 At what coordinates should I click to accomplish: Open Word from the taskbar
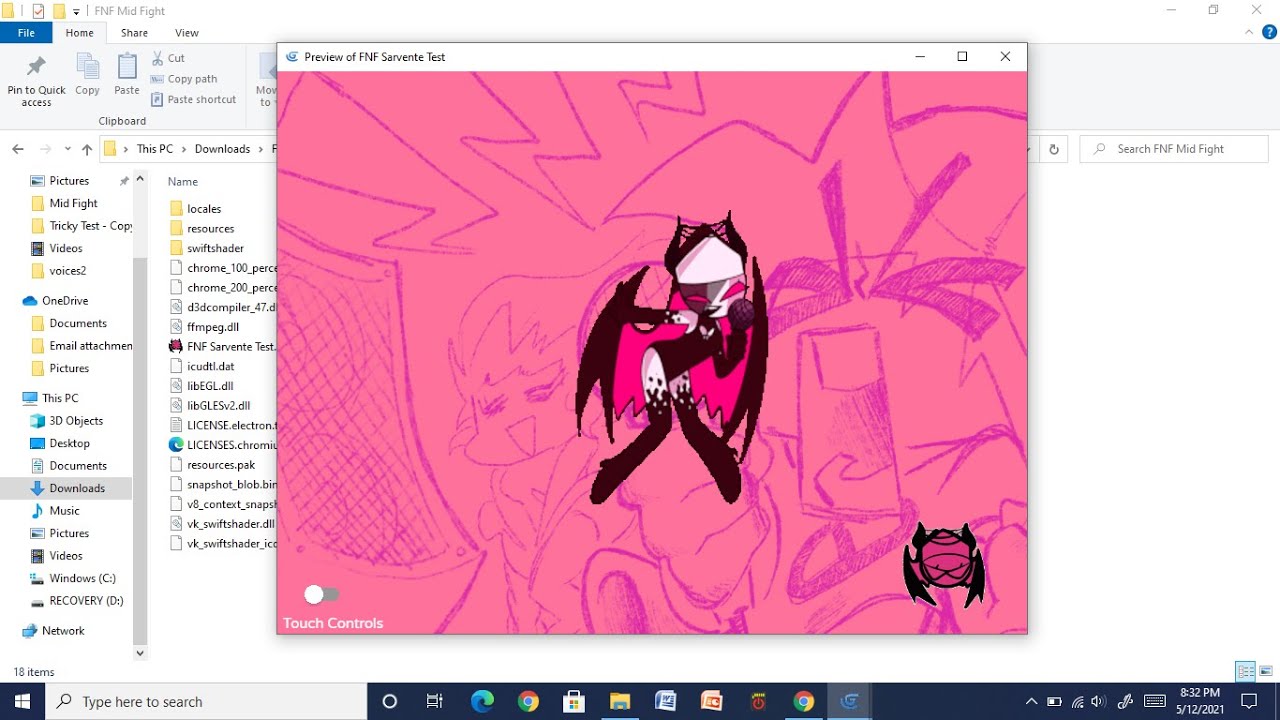point(665,701)
